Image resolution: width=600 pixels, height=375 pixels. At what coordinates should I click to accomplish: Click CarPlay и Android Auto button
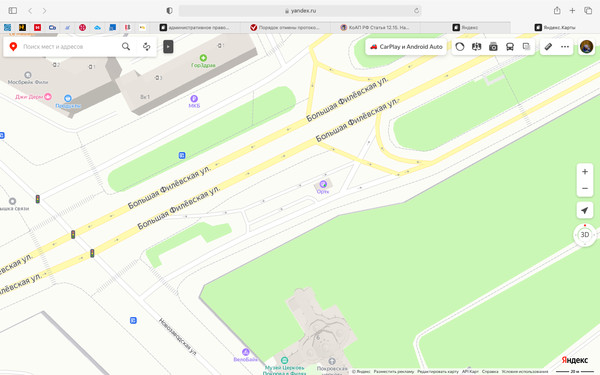pos(406,47)
